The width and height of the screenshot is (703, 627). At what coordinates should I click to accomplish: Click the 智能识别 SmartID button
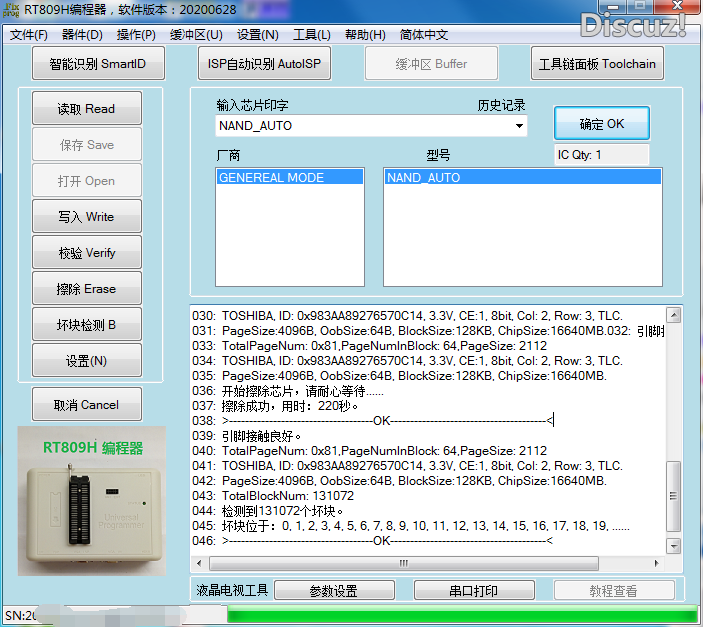97,64
